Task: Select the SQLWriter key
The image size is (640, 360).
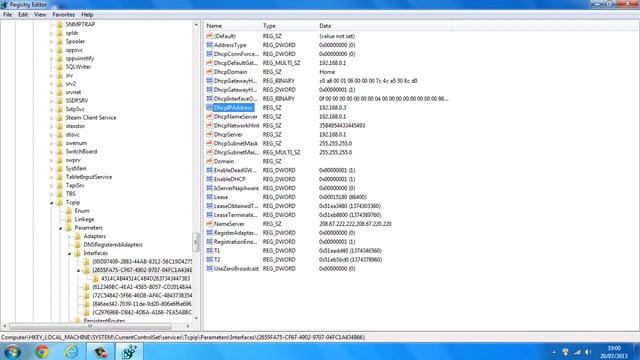Action: [x=78, y=67]
